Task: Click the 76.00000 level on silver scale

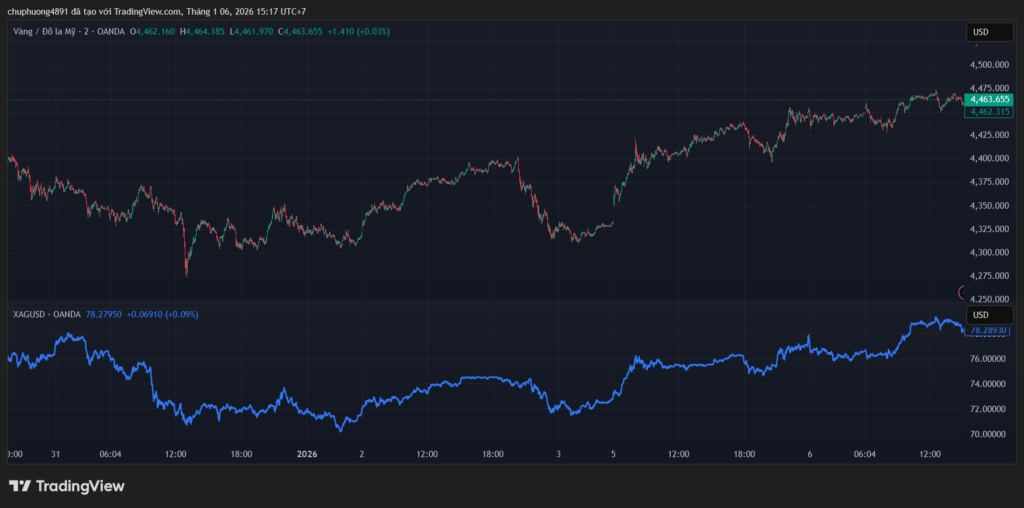Action: pyautogui.click(x=988, y=359)
